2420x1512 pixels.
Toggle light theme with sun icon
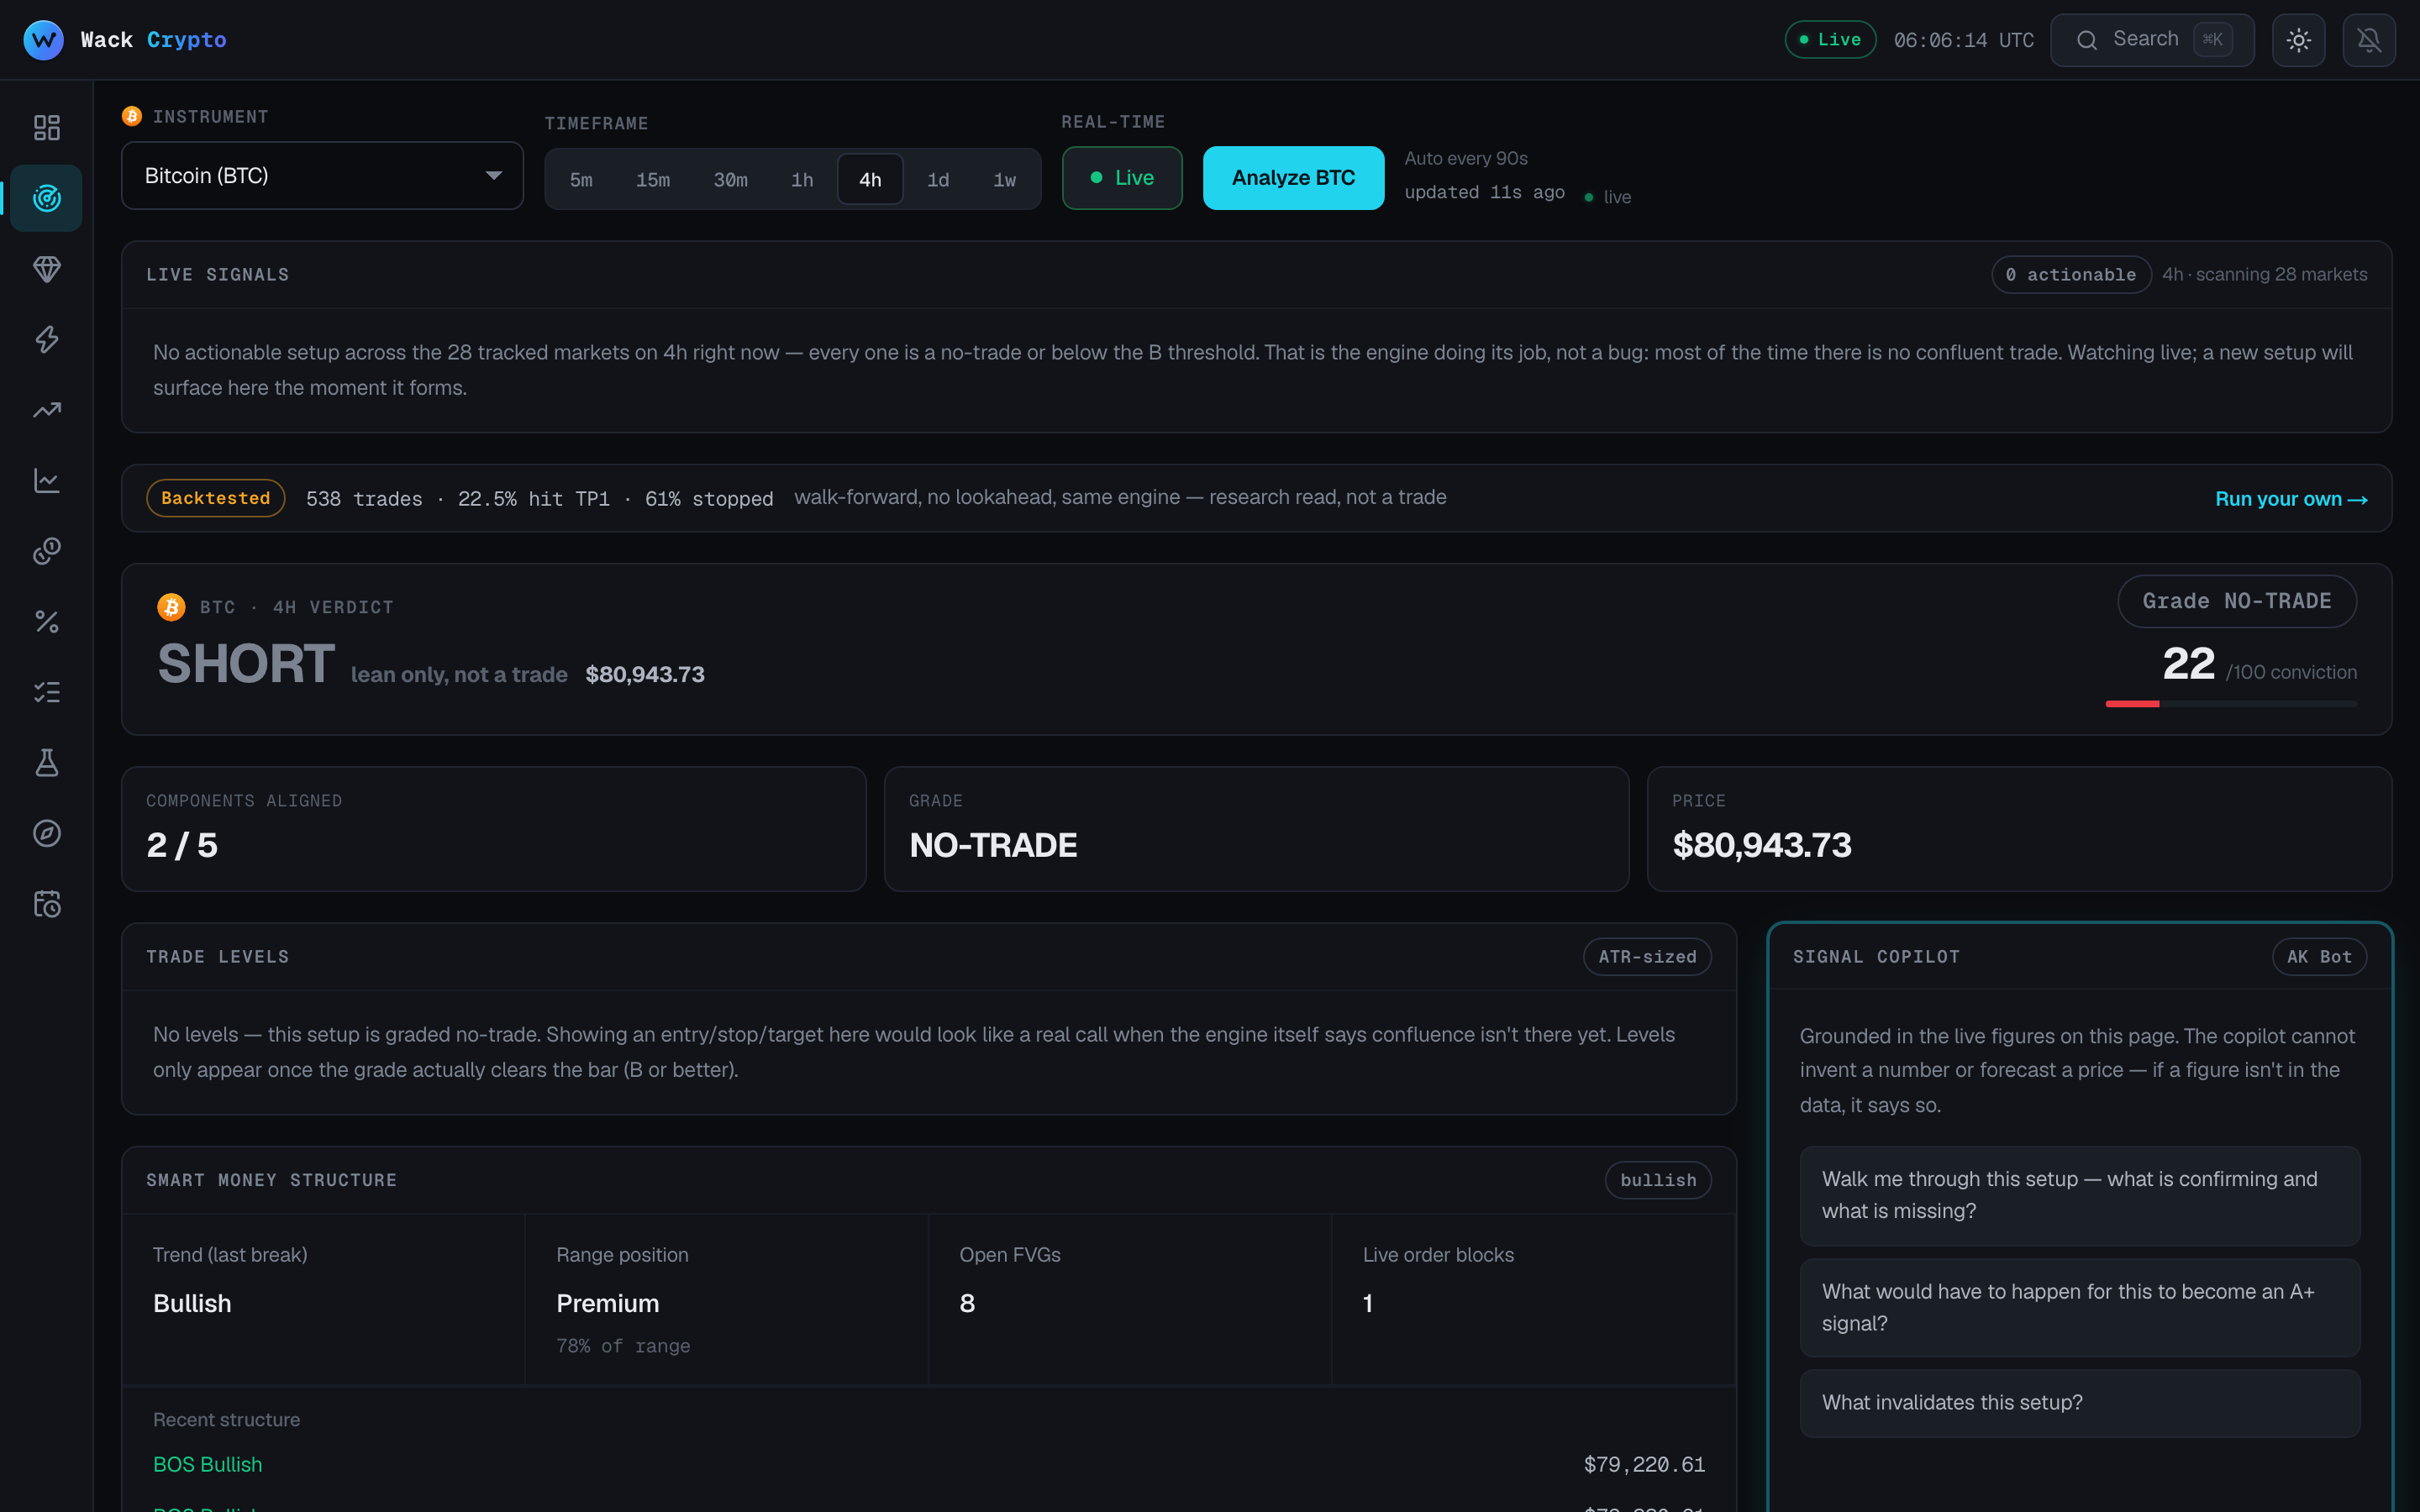tap(2298, 40)
